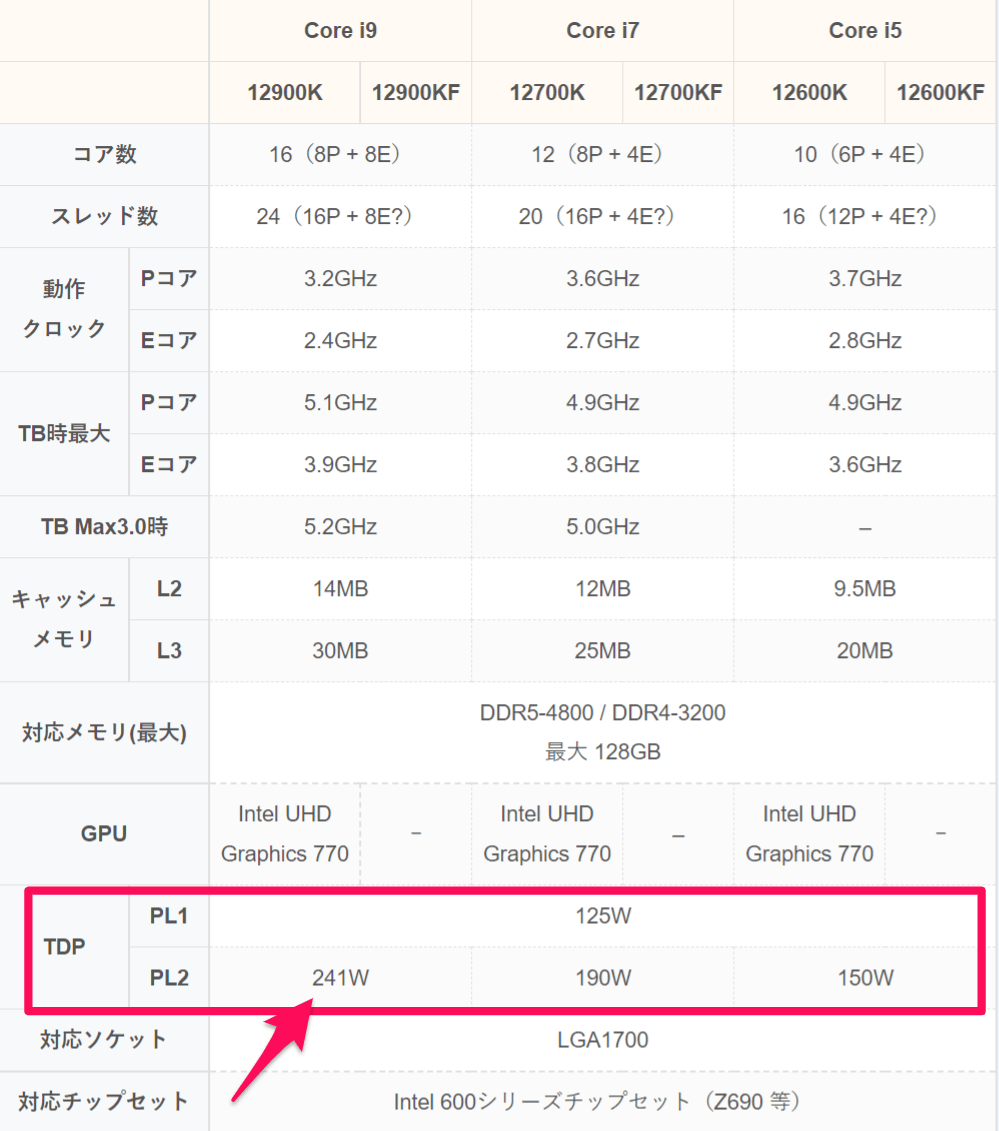Click the 3.2GHz P-core base clock cell
Image resolution: width=999 pixels, height=1131 pixels.
pyautogui.click(x=340, y=278)
